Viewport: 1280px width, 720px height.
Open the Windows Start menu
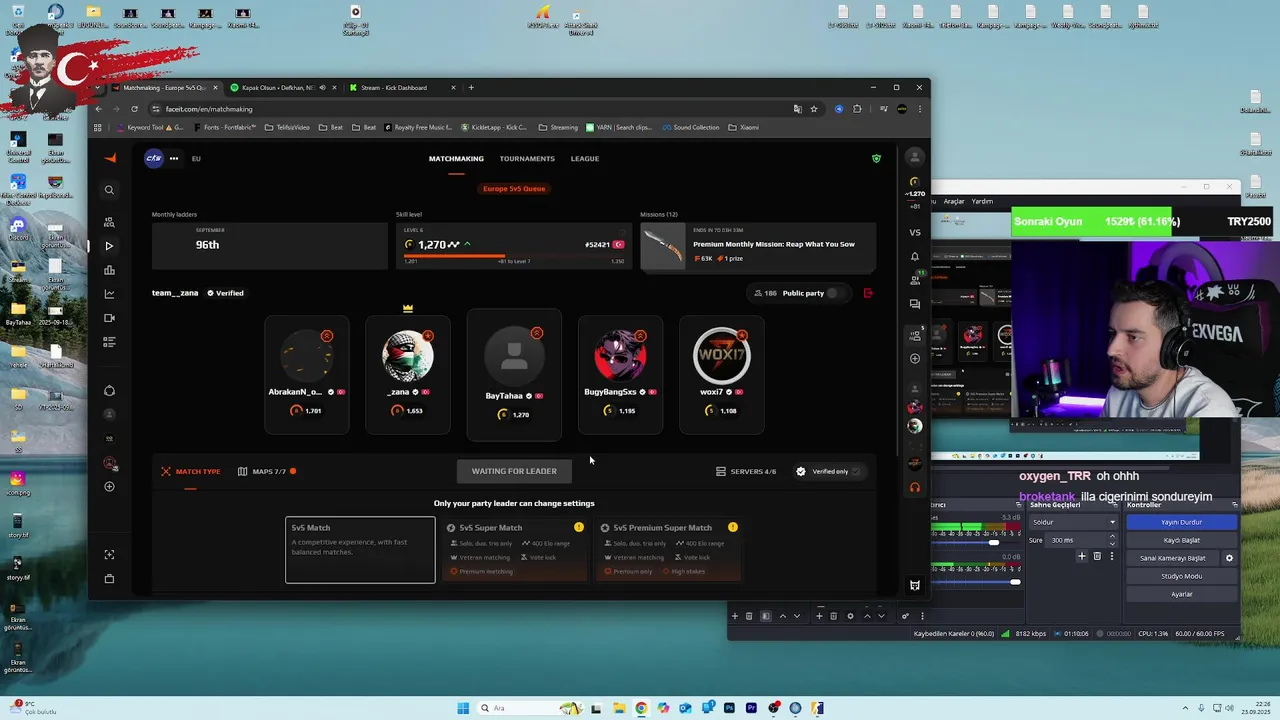pyautogui.click(x=463, y=708)
